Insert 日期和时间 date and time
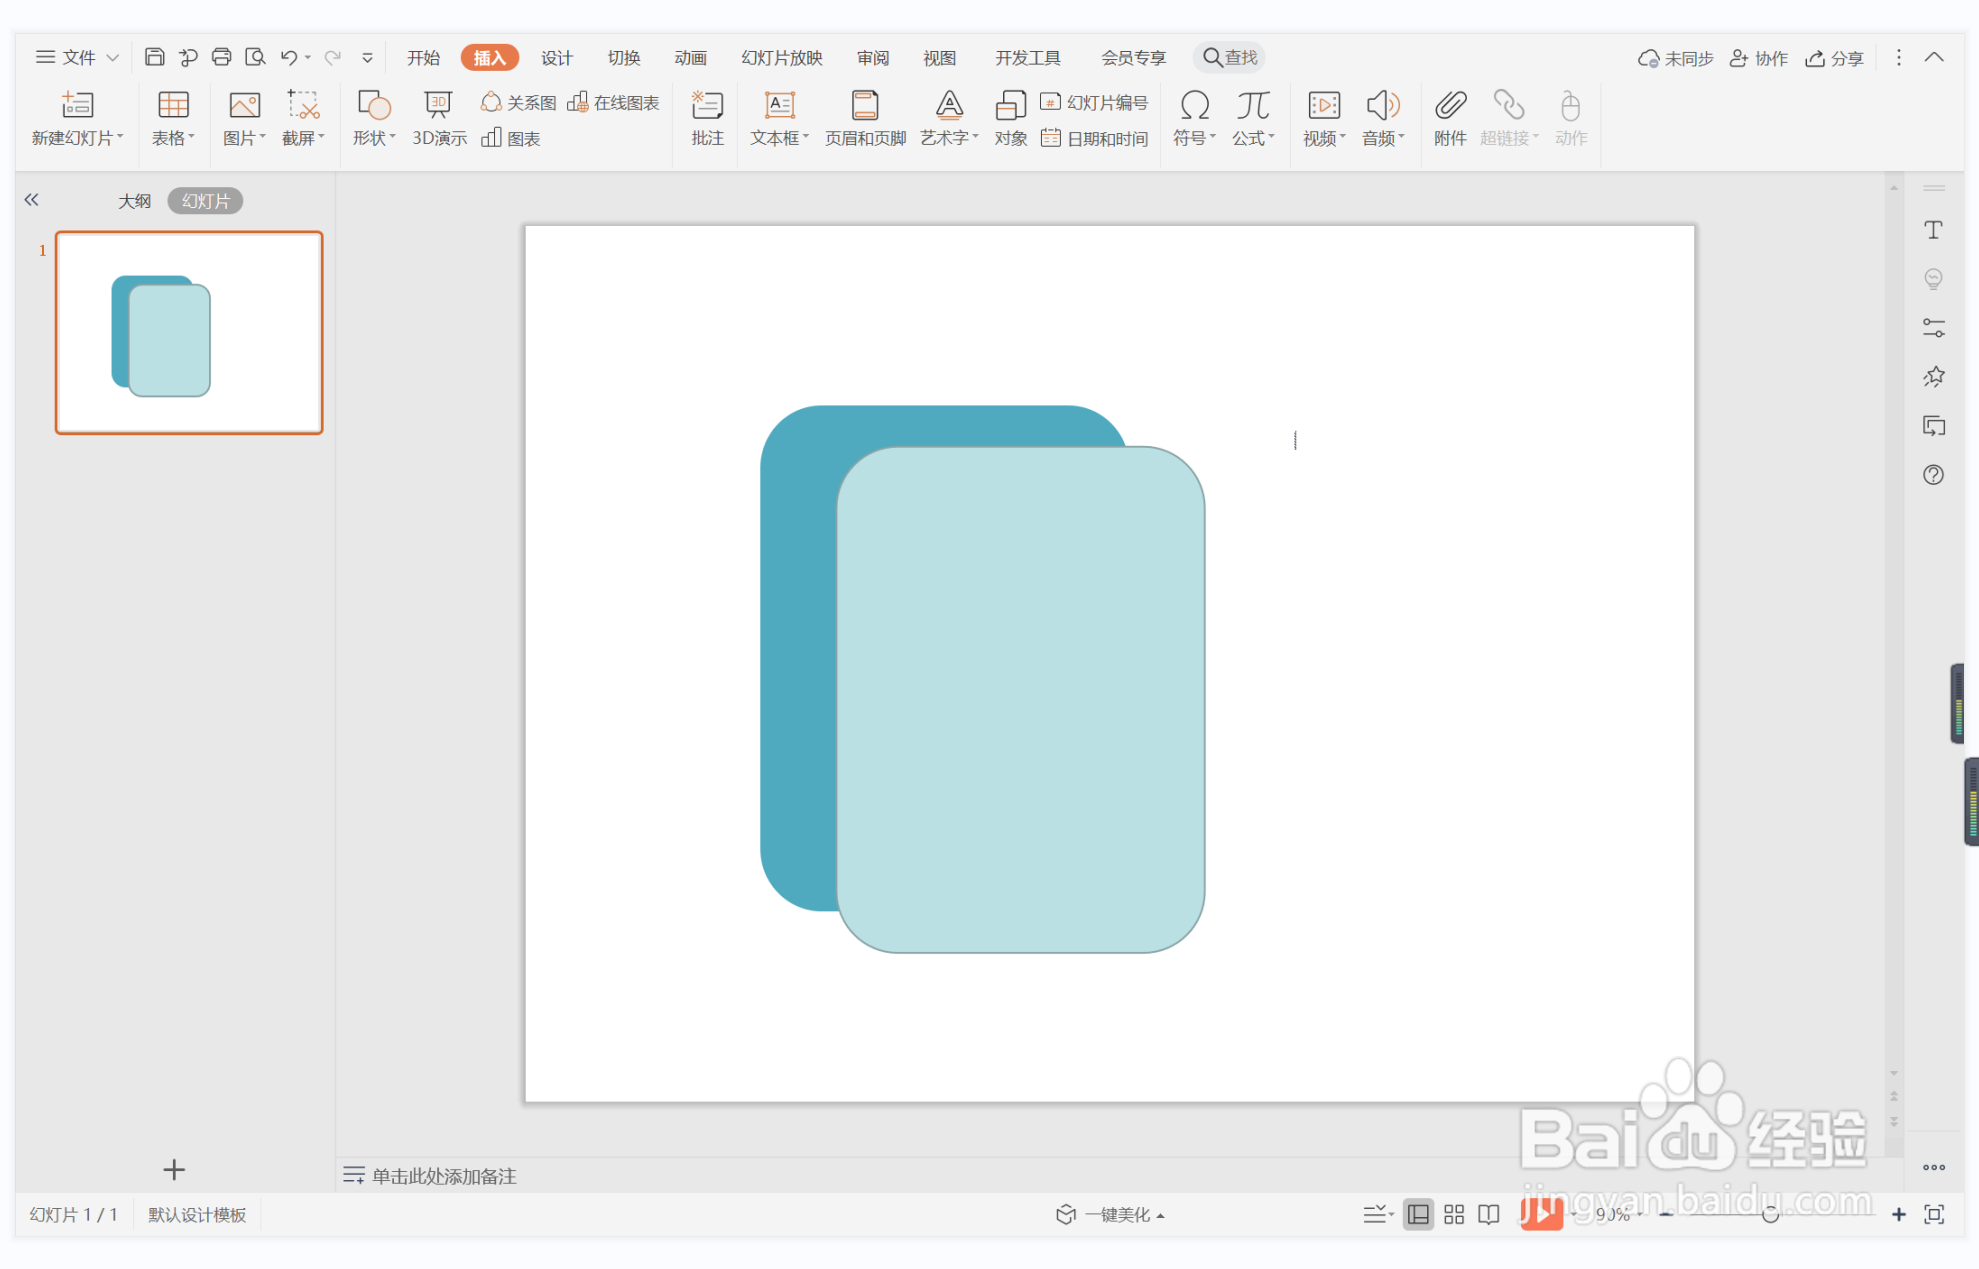The image size is (1979, 1269). click(1095, 138)
